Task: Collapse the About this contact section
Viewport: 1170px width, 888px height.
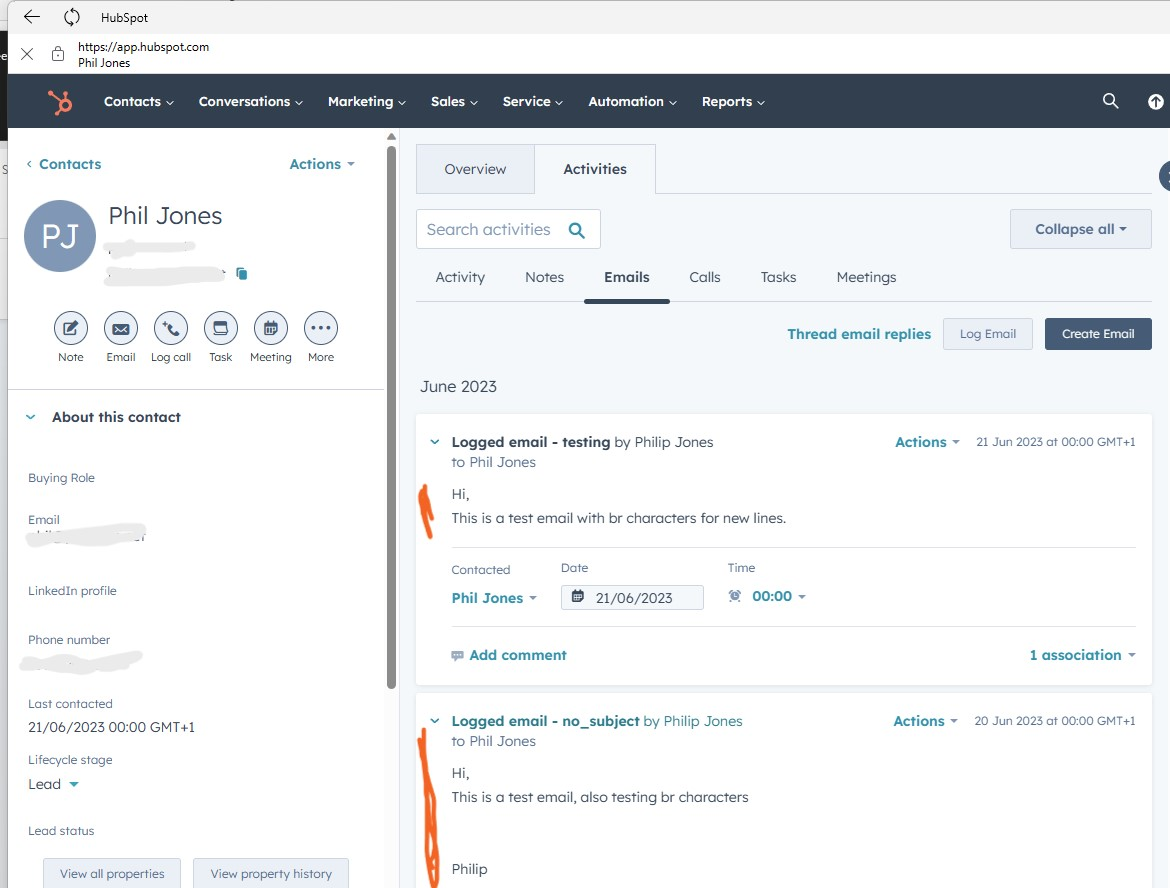Action: [30, 417]
